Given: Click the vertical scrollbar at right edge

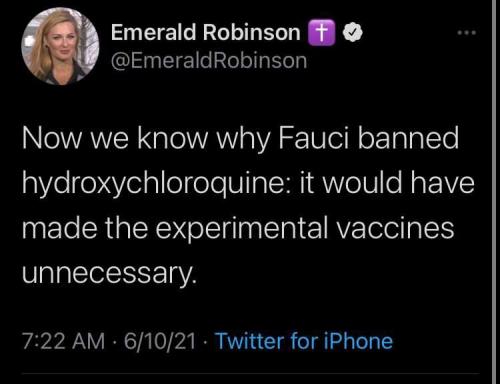Looking at the screenshot, I should (495, 192).
